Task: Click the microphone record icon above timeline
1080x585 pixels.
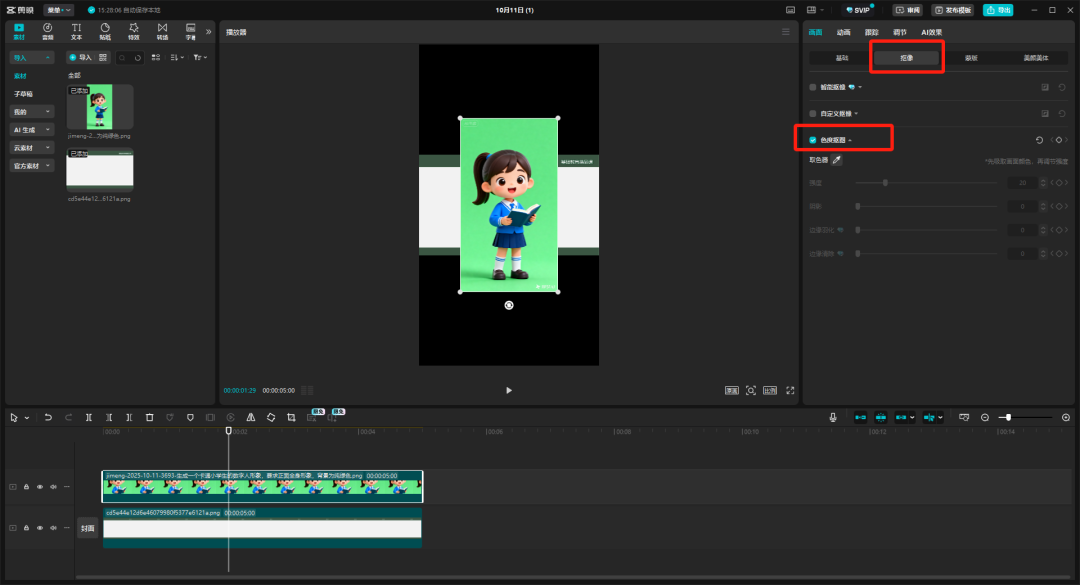Action: [833, 417]
